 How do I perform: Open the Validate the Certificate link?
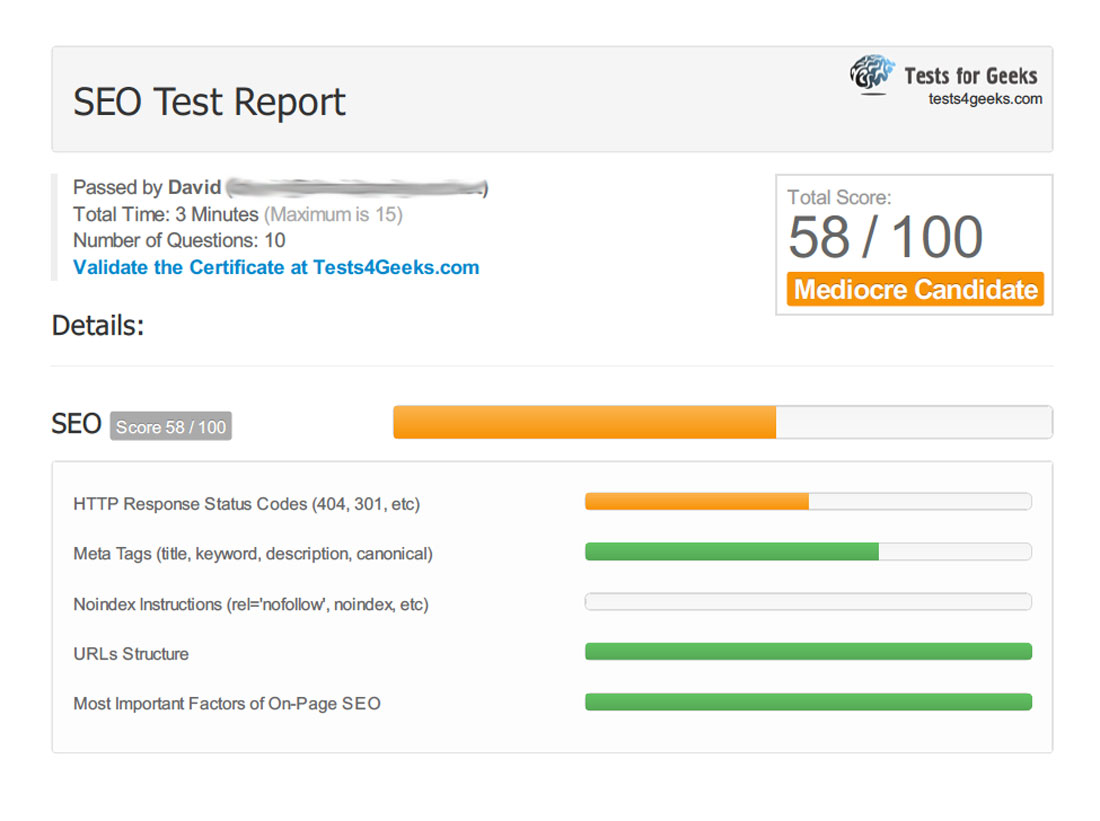[x=276, y=267]
